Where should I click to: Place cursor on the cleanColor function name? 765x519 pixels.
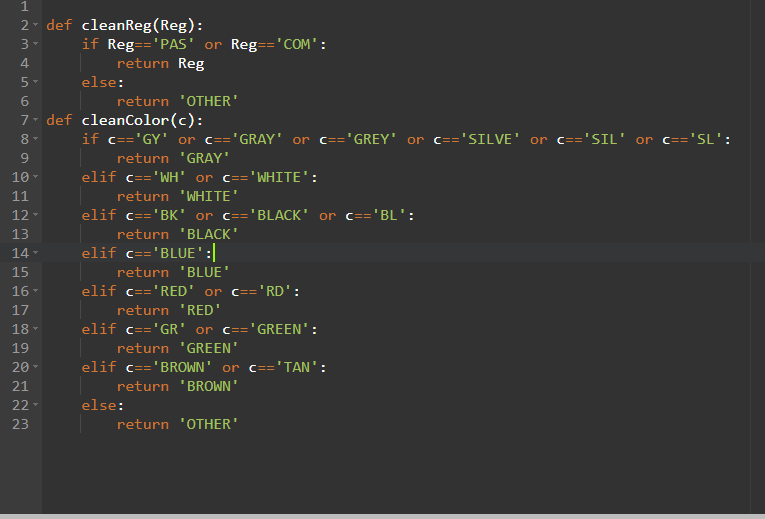pos(130,120)
